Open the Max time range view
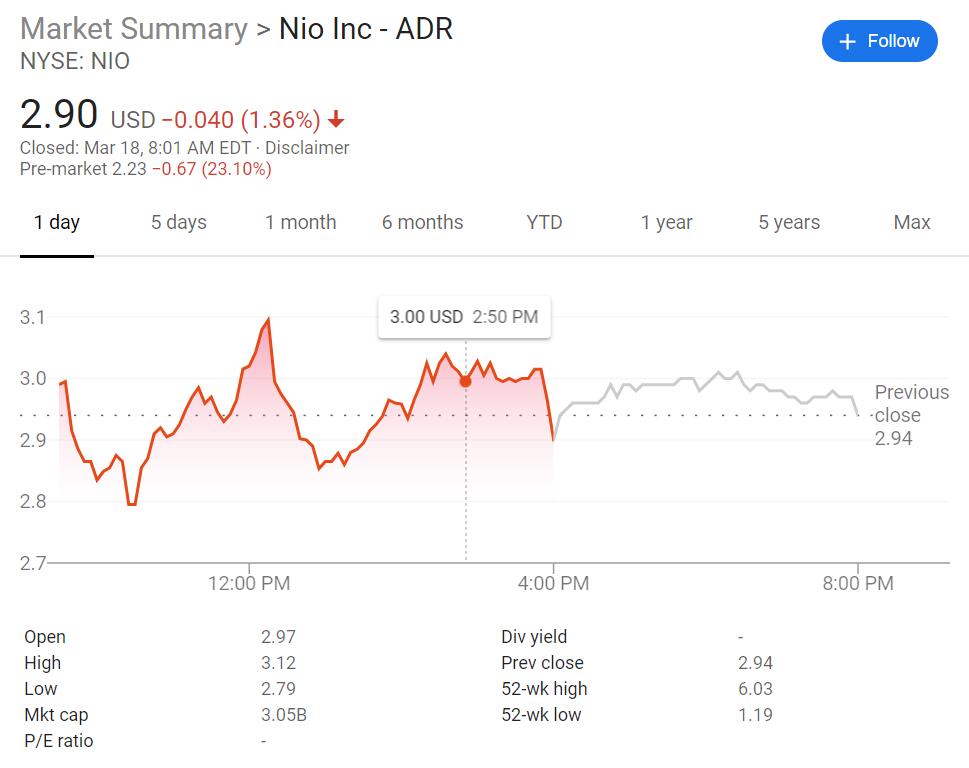The height and width of the screenshot is (768, 969). pos(910,222)
